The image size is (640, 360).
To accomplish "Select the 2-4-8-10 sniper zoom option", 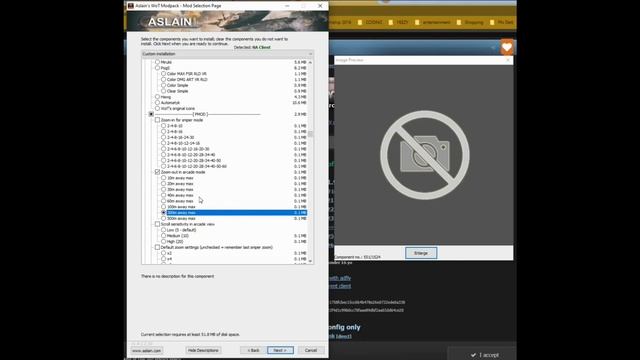I will pyautogui.click(x=163, y=126).
